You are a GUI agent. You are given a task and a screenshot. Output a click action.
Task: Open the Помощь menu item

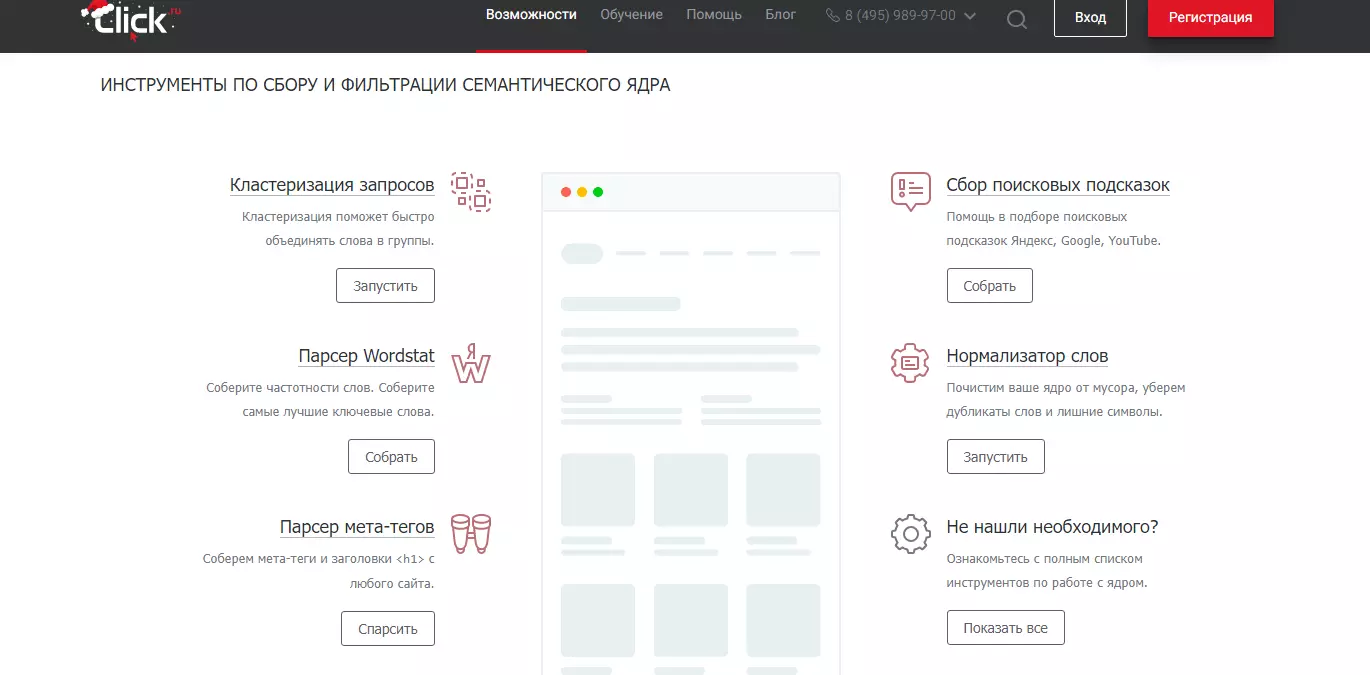[714, 15]
